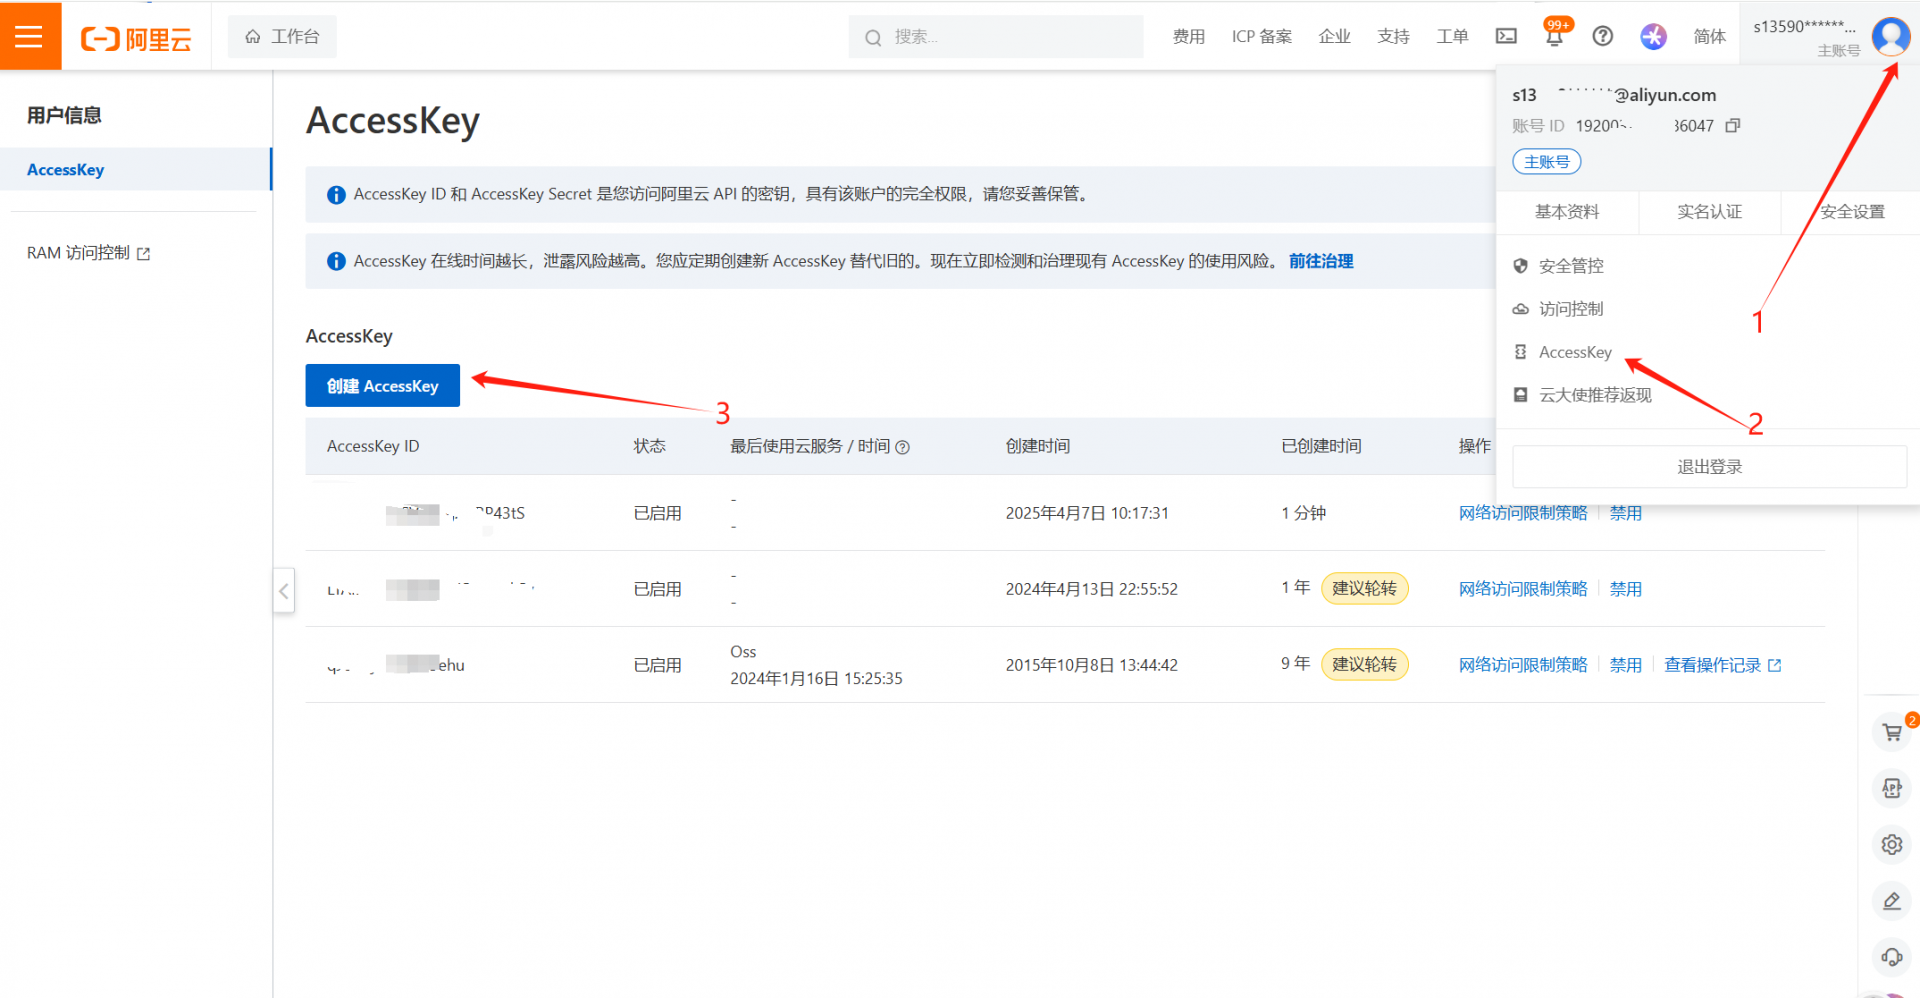Click the 建议轮转 tag on the 1 年 row
1920x998 pixels.
1364,588
